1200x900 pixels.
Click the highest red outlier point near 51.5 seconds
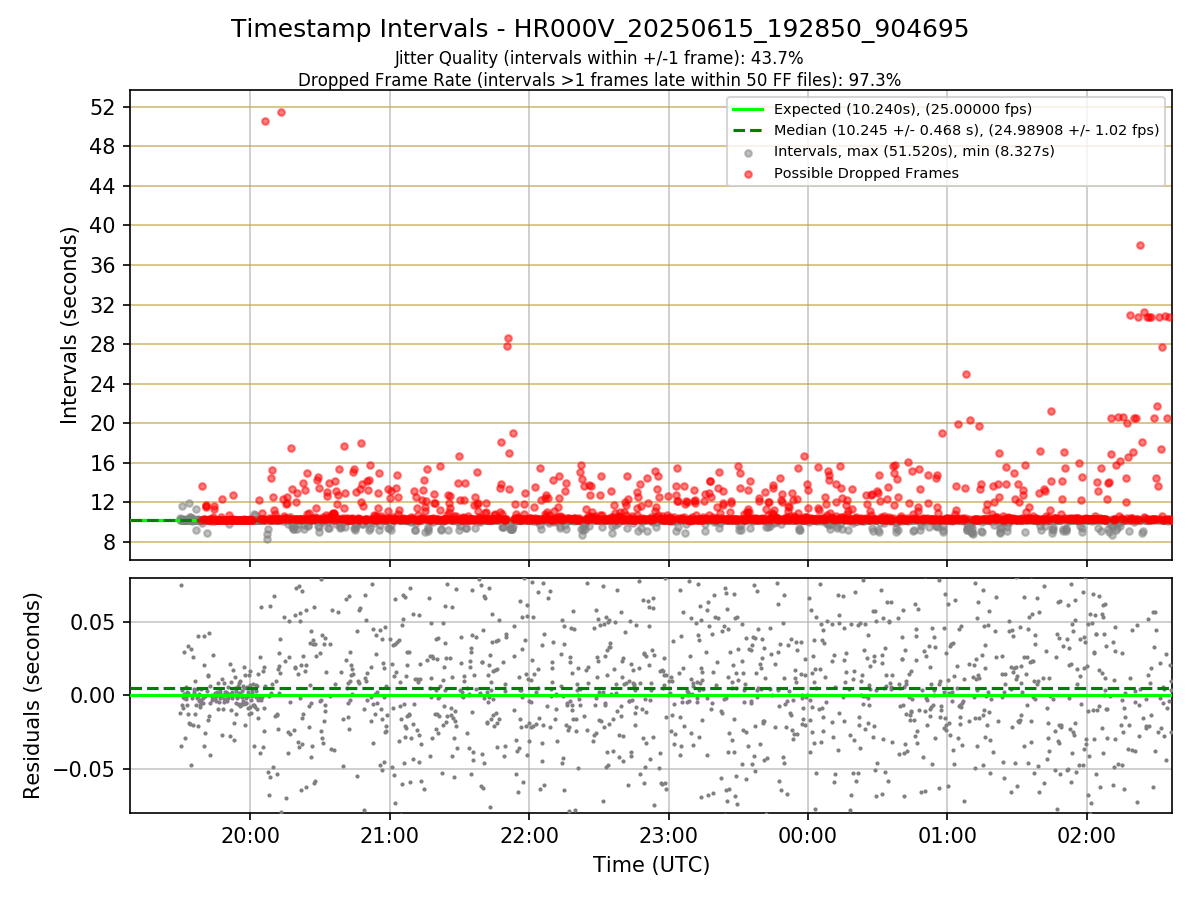click(281, 112)
